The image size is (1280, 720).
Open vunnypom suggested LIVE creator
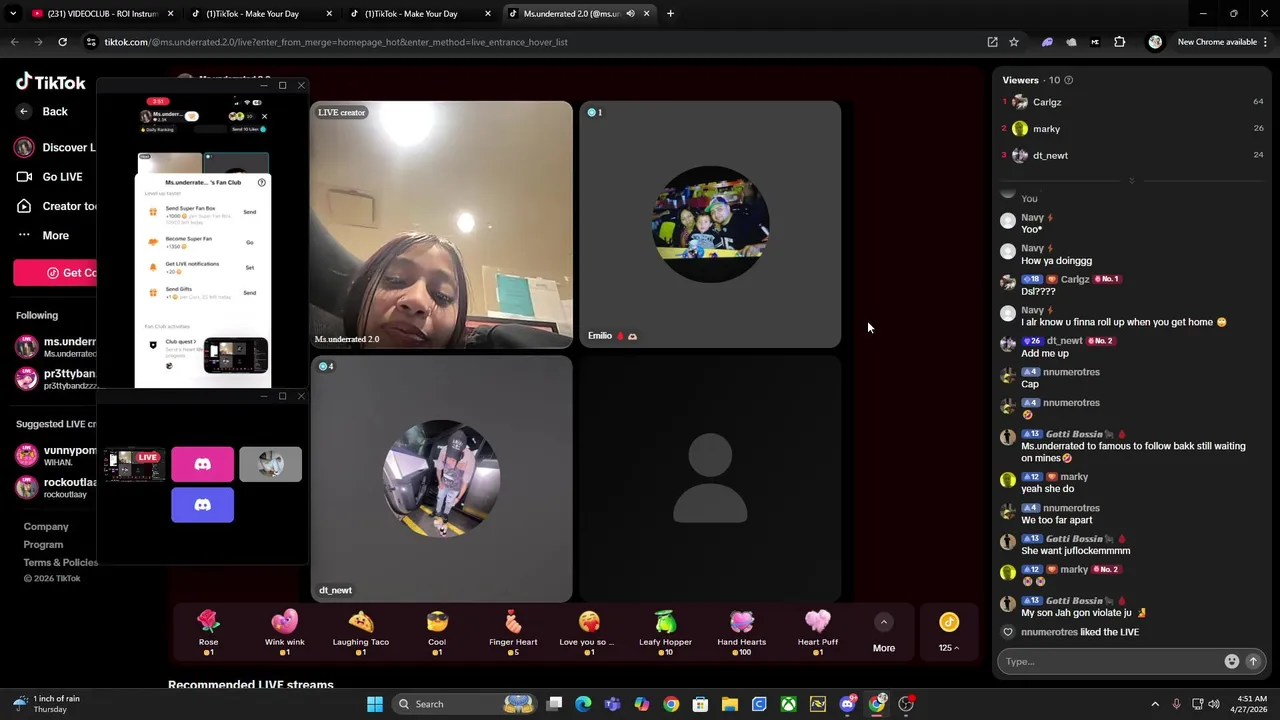(x=56, y=456)
